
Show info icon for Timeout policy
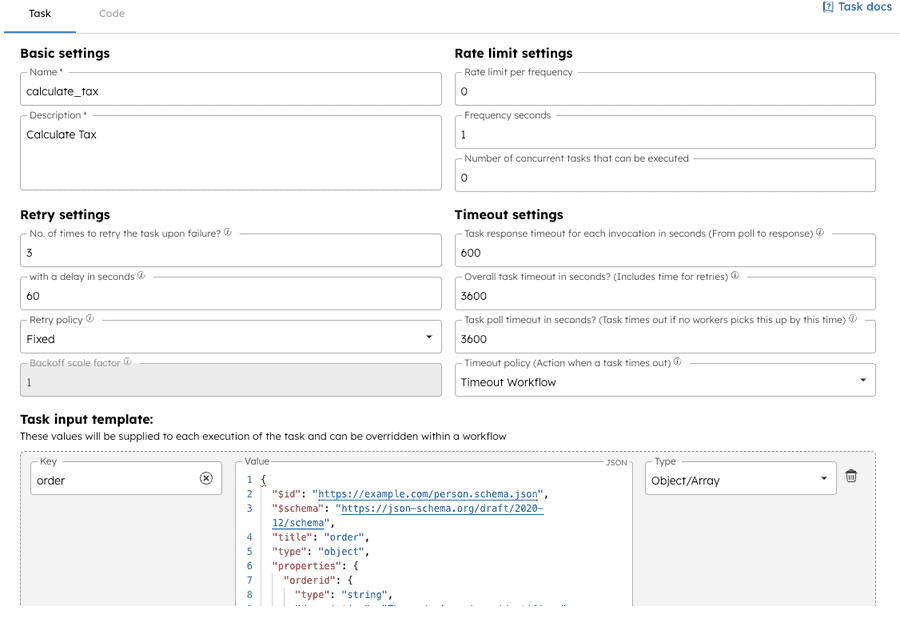[x=677, y=362]
